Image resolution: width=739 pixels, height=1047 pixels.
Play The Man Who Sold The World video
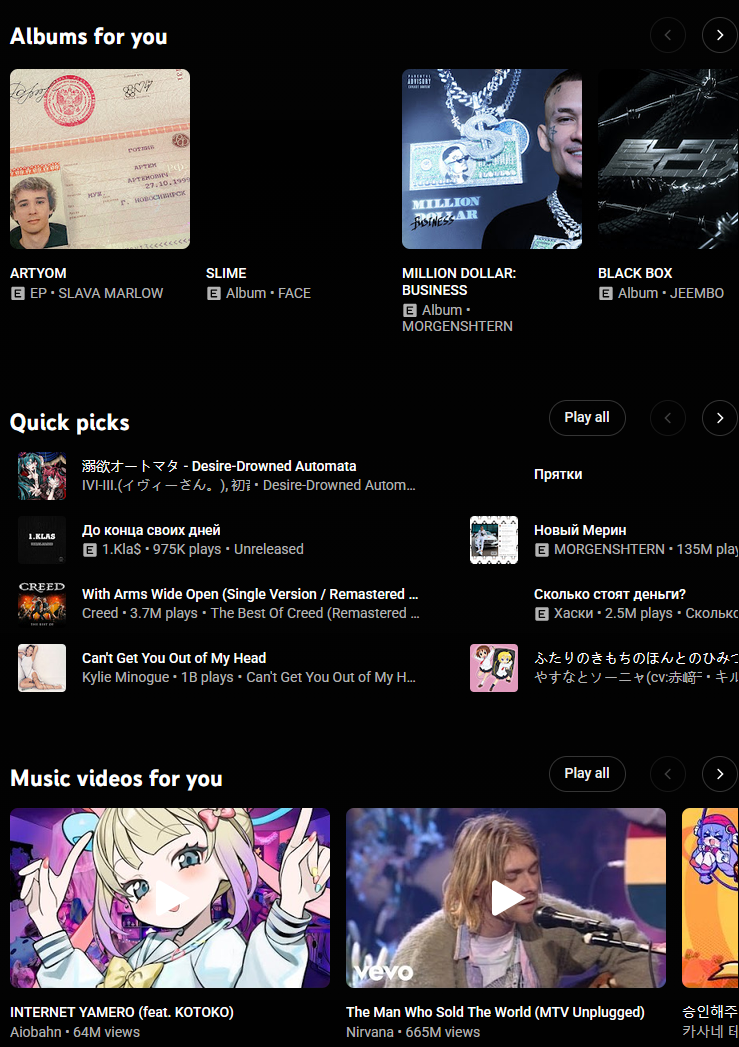506,898
